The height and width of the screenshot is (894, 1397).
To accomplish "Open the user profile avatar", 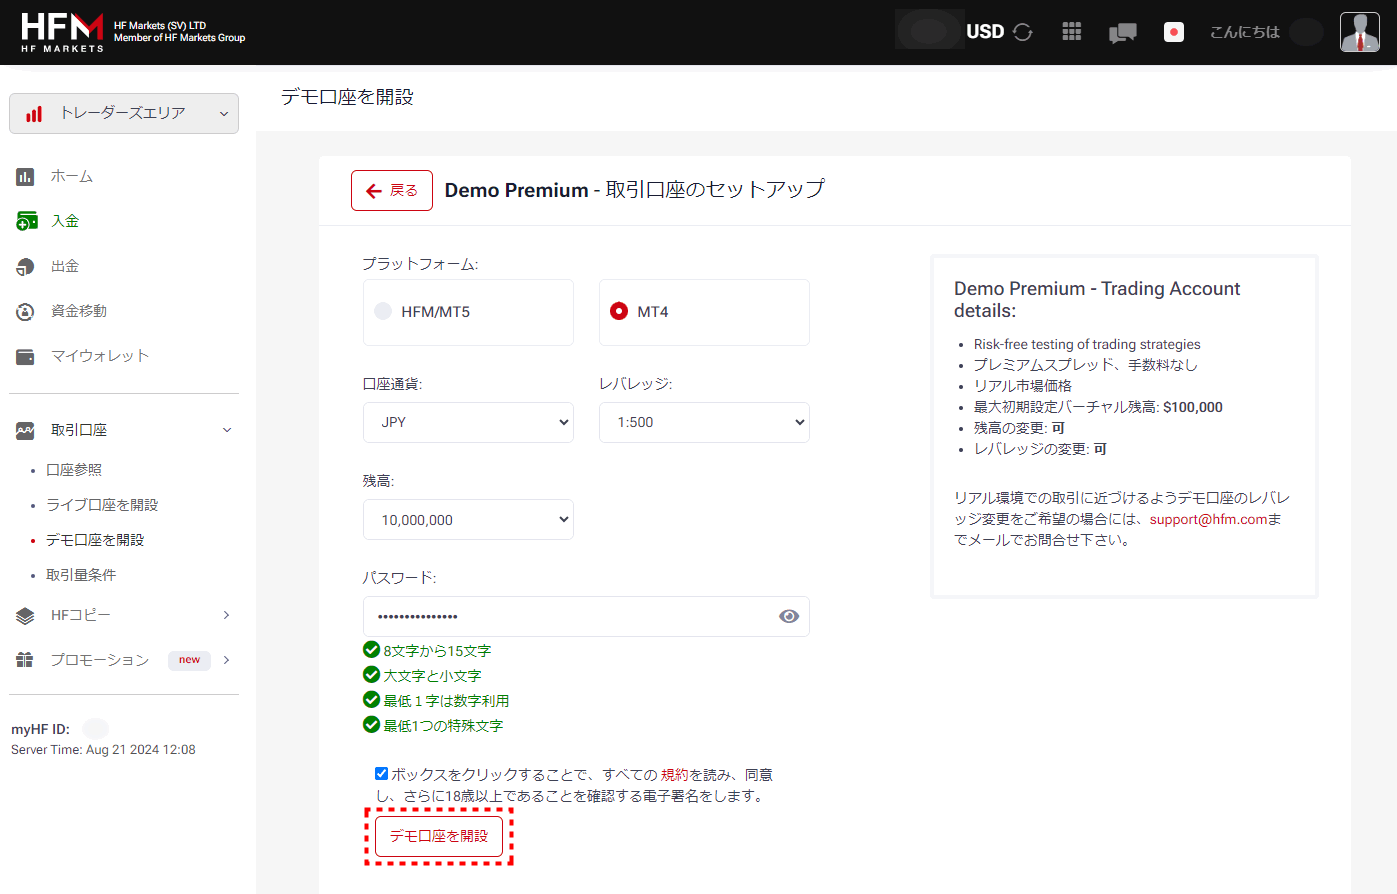I will [1360, 32].
